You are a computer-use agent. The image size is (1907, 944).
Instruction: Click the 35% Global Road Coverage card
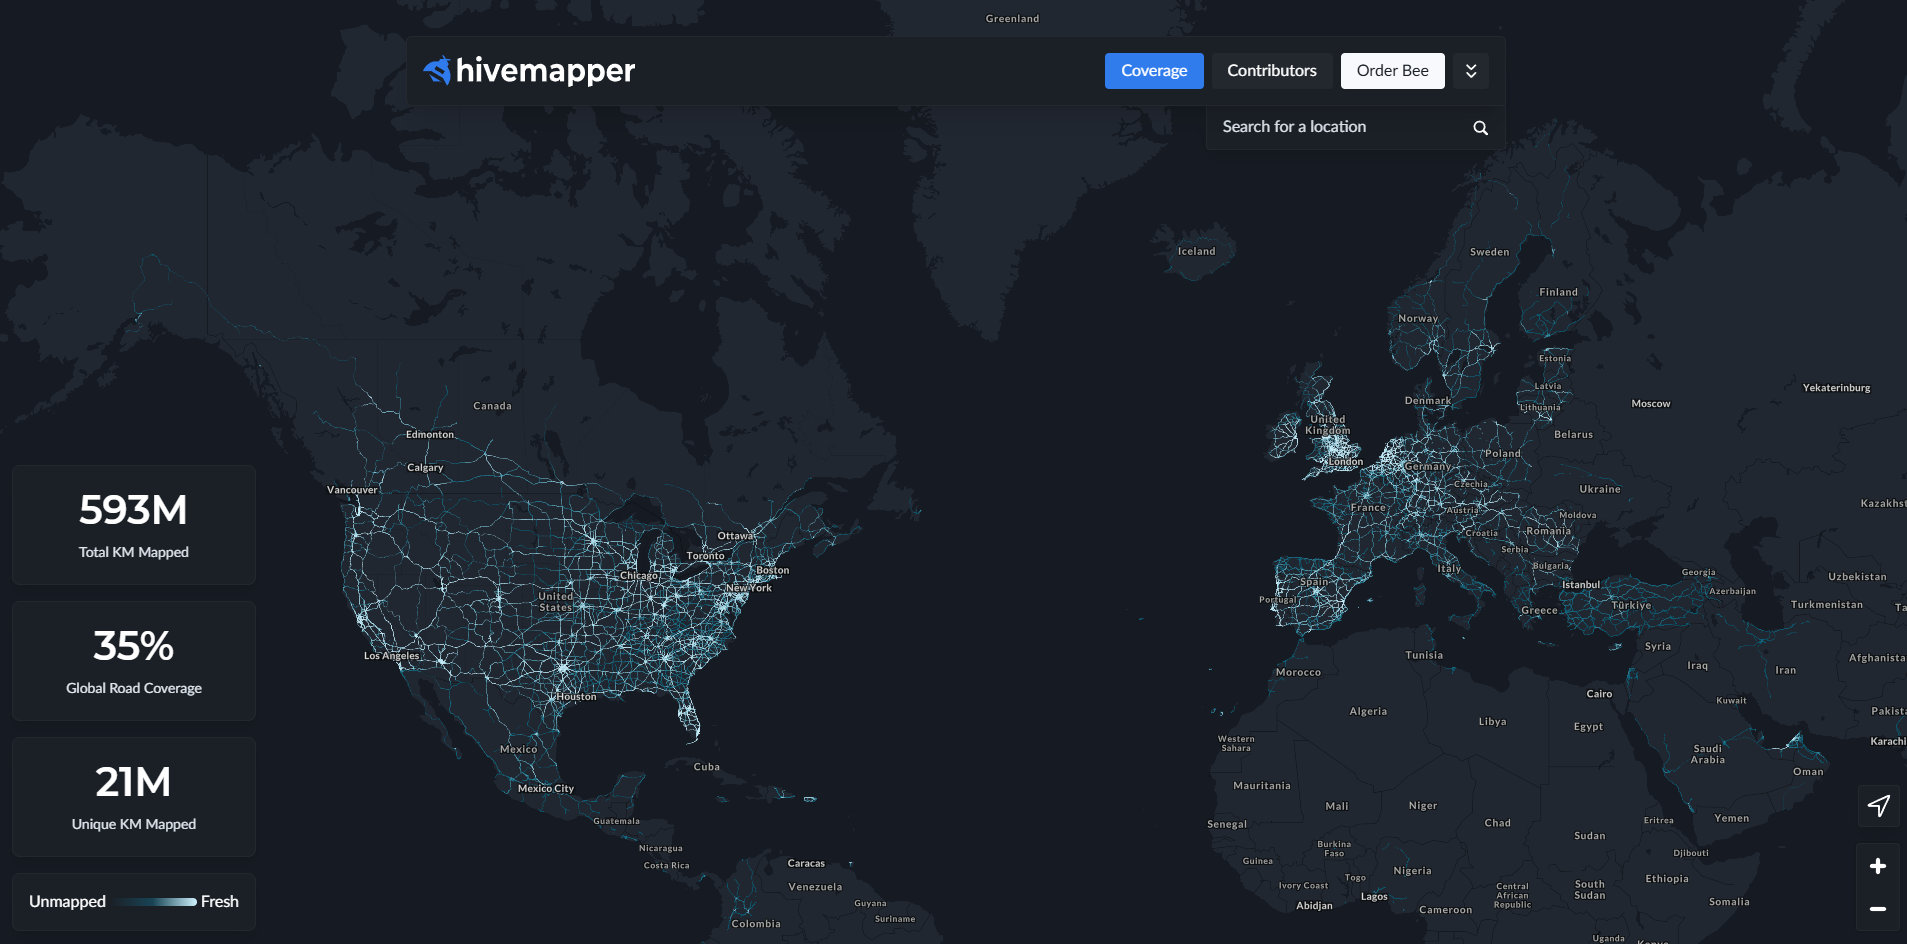tap(133, 661)
